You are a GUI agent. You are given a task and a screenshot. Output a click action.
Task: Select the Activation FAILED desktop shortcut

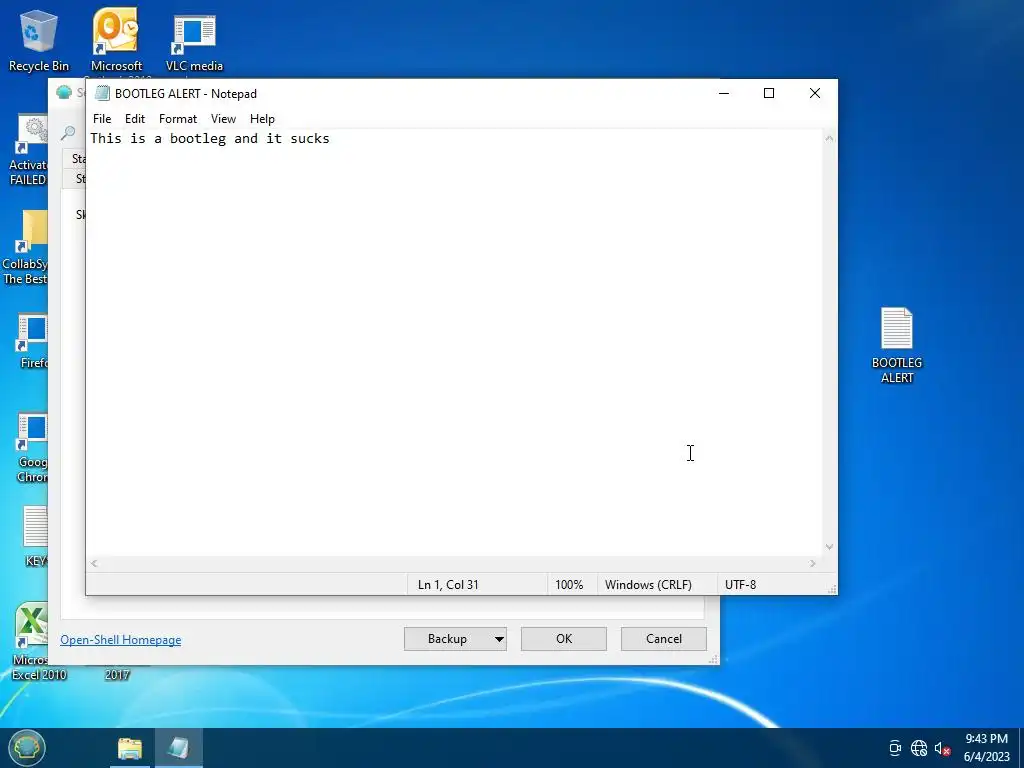[27, 150]
